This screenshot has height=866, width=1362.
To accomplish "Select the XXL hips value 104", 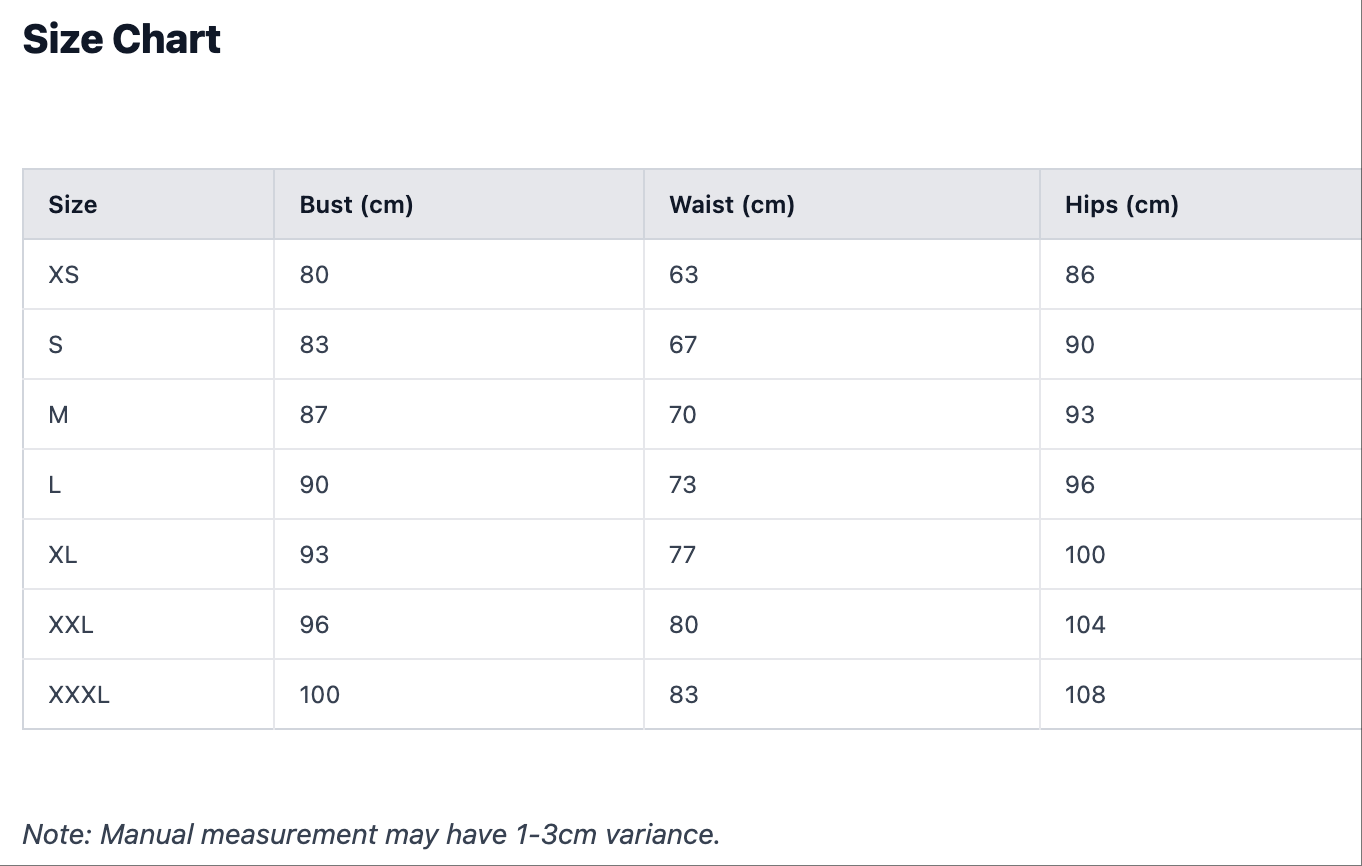I will point(1085,625).
